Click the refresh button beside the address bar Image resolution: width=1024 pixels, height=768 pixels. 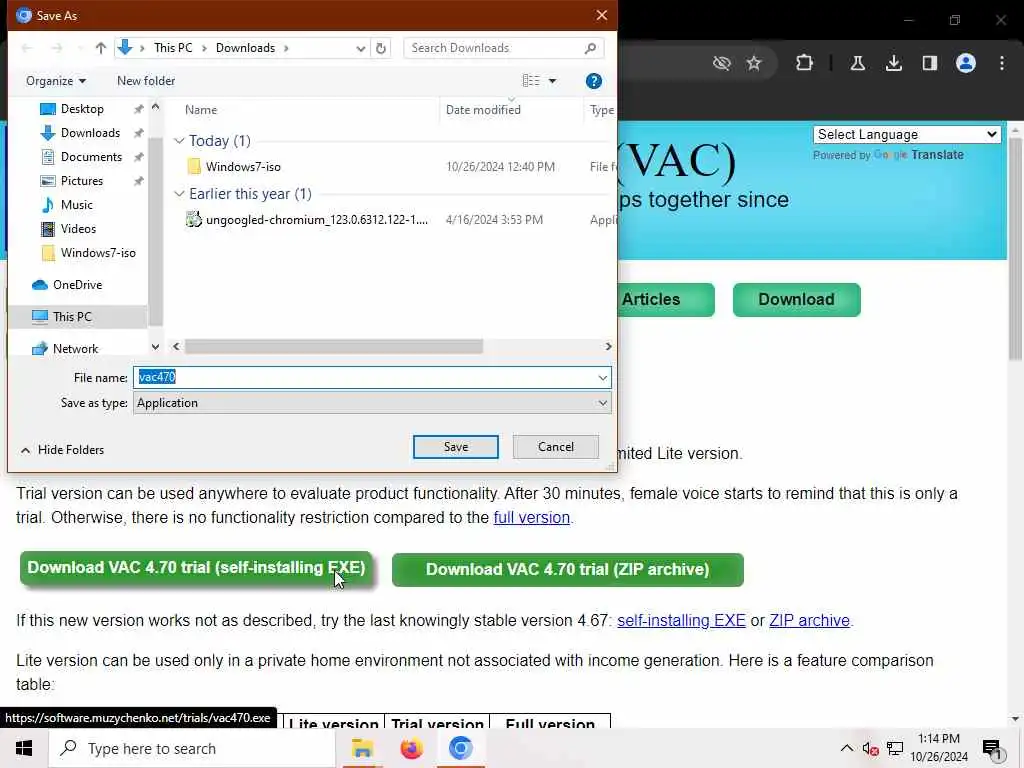381,48
